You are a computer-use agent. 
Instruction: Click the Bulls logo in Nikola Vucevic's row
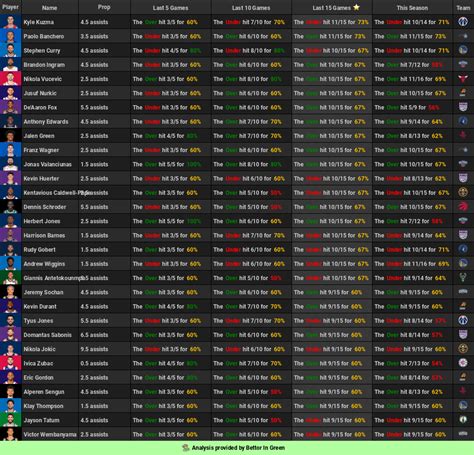point(463,79)
